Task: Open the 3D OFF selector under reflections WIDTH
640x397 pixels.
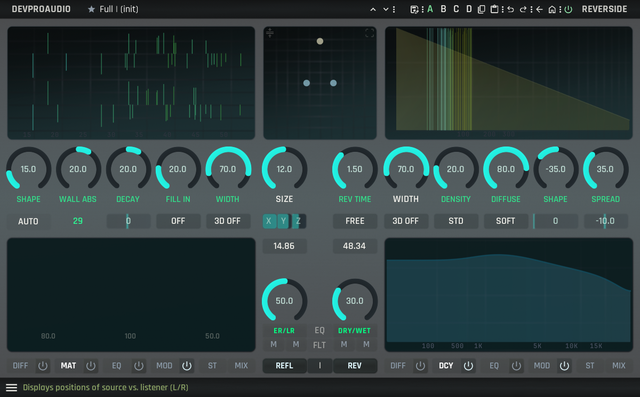Action: (228, 221)
